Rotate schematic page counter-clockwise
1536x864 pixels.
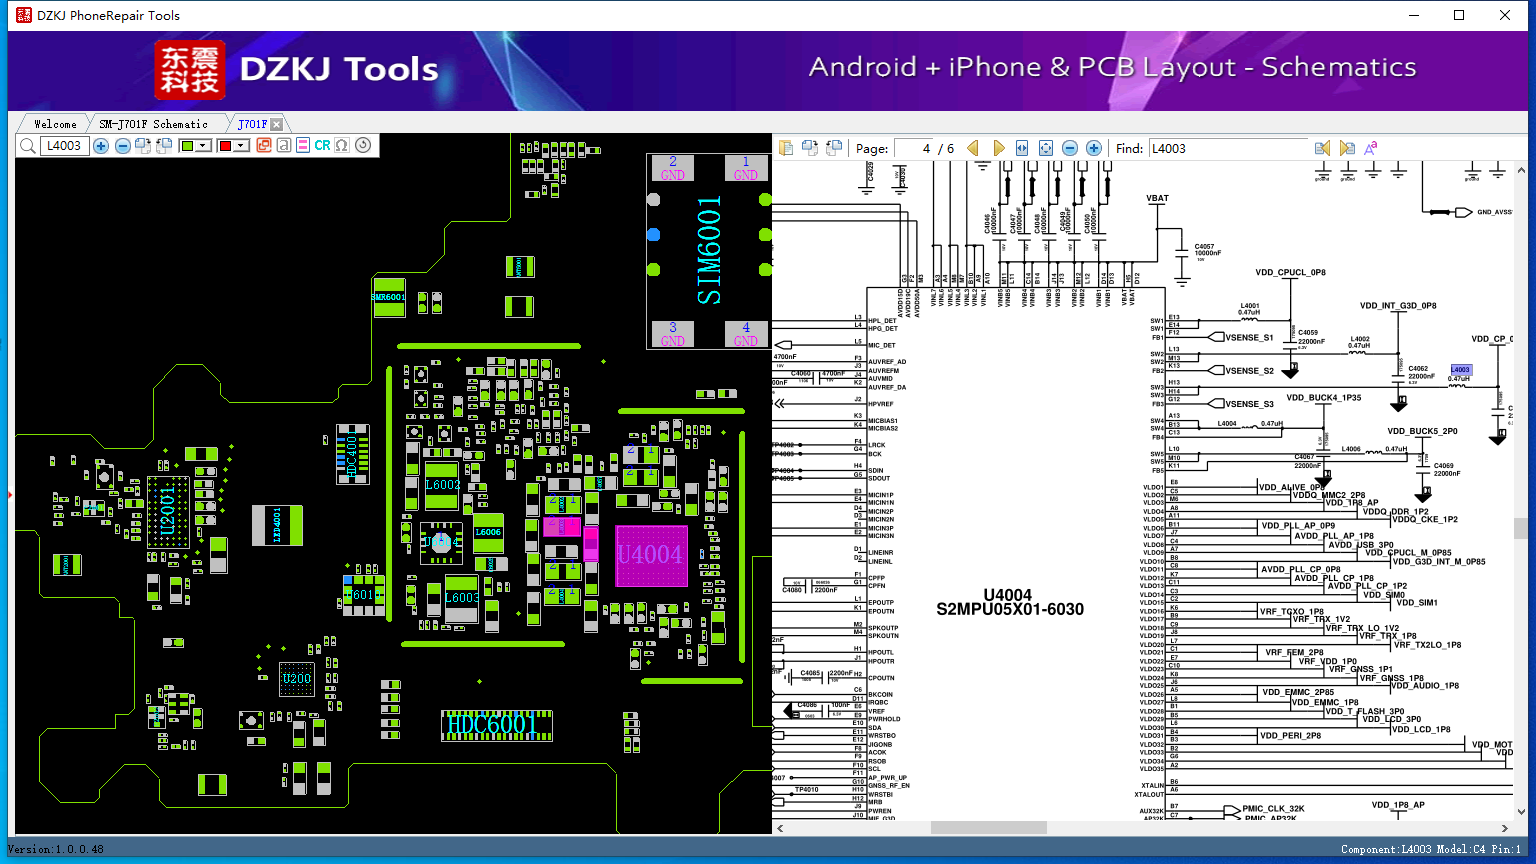pos(832,148)
